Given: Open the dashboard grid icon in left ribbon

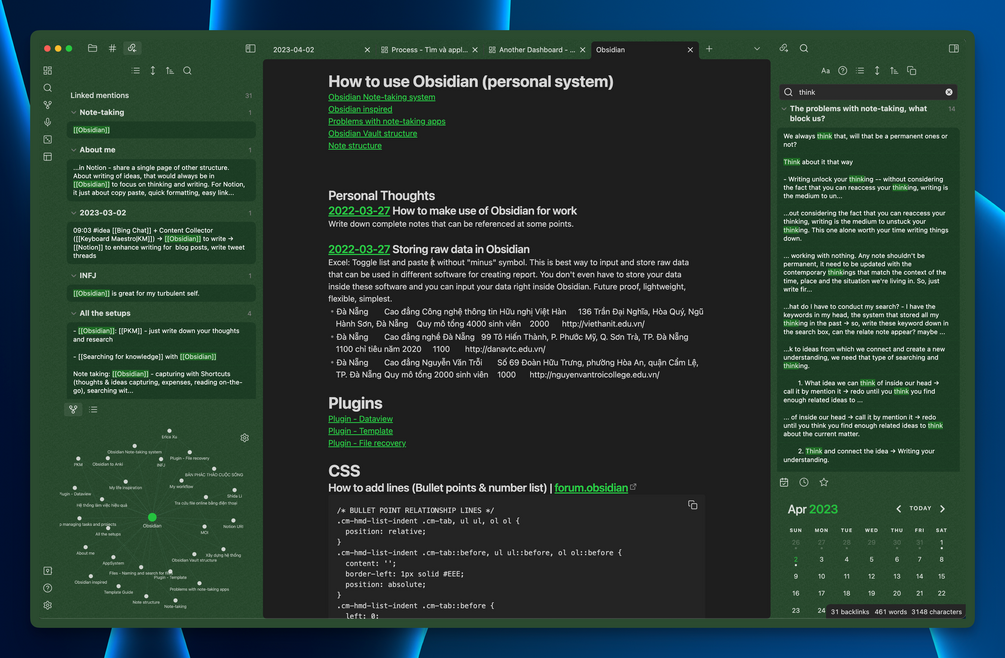Looking at the screenshot, I should 47,70.
